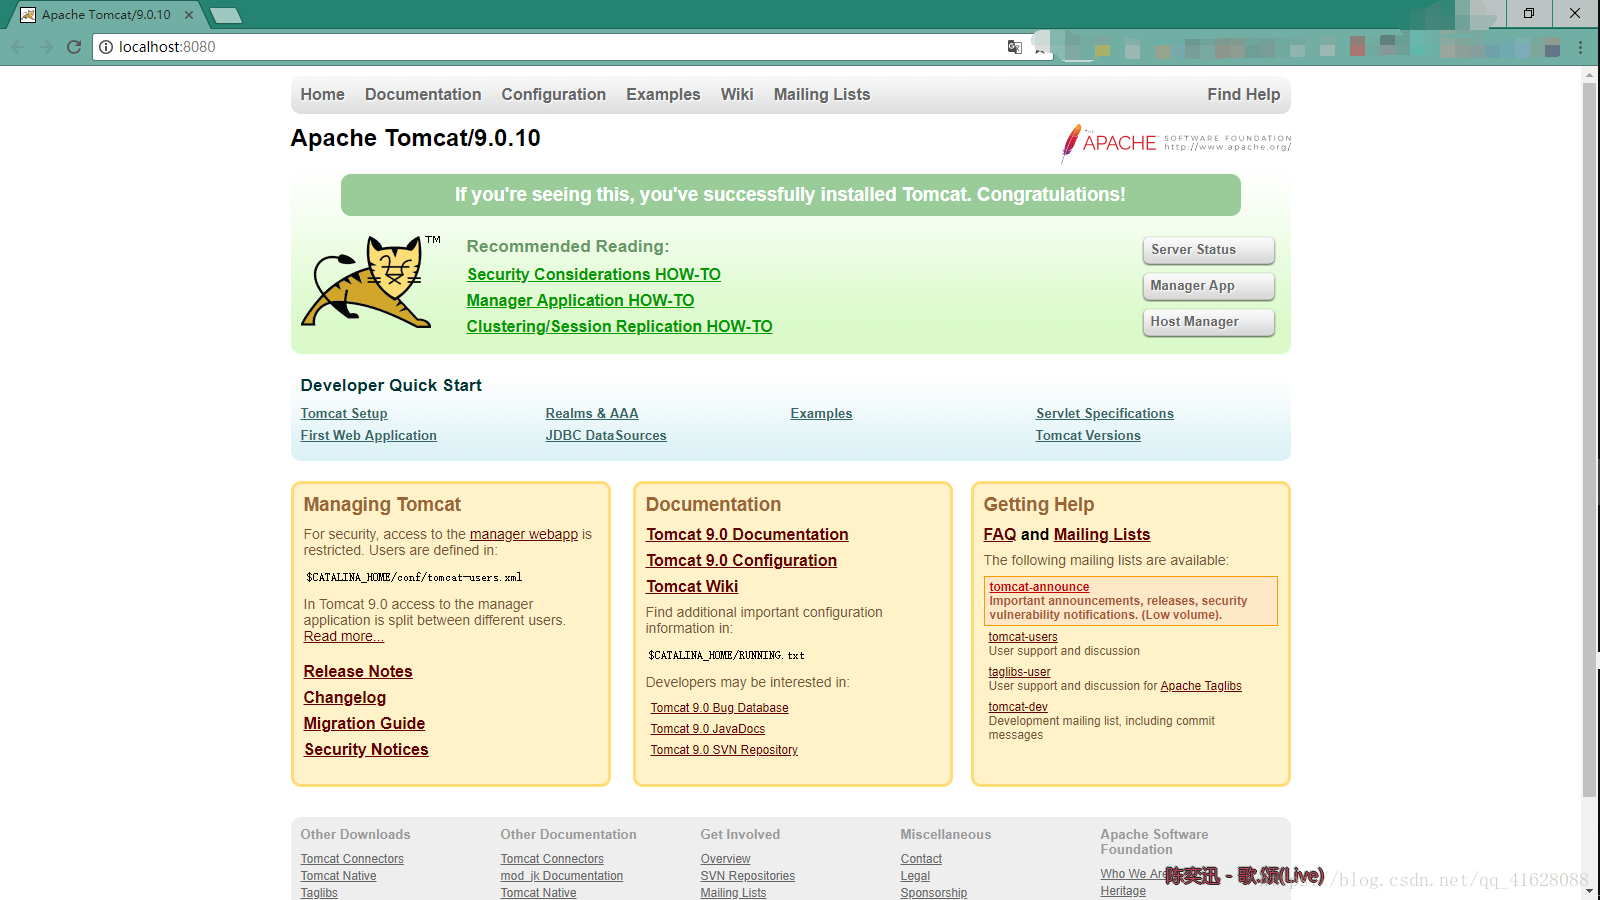This screenshot has height=900, width=1600.
Task: Open the Configuration nav item
Action: coord(553,94)
